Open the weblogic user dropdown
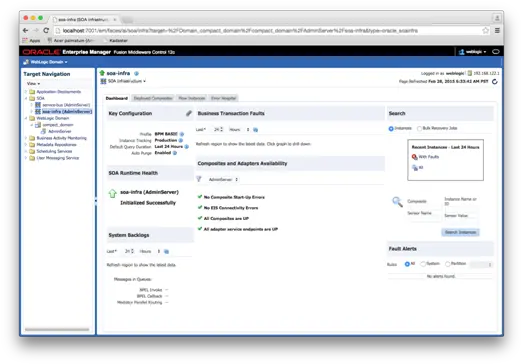The height and width of the screenshot is (364, 521). pyautogui.click(x=472, y=52)
